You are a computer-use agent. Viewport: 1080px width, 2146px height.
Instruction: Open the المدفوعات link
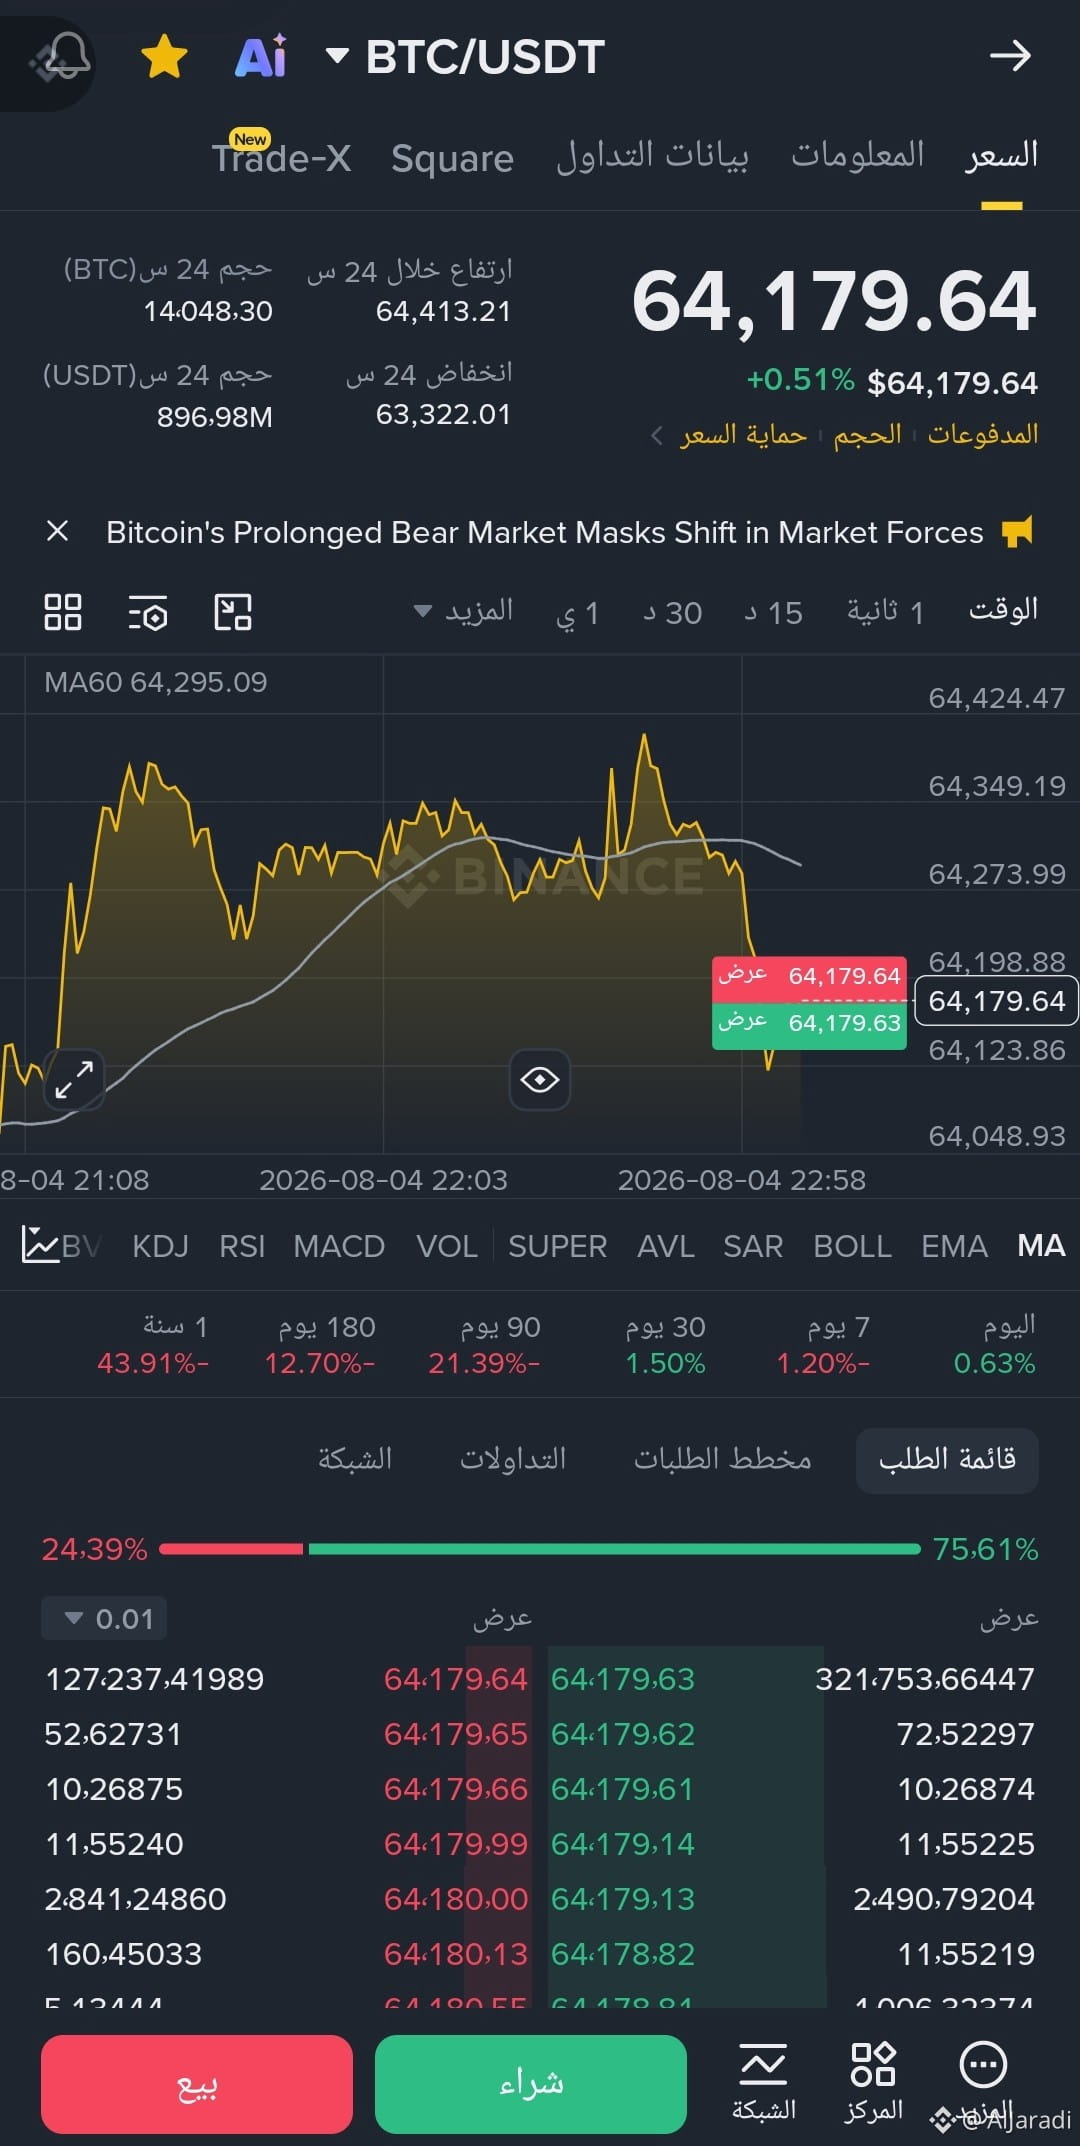(983, 434)
